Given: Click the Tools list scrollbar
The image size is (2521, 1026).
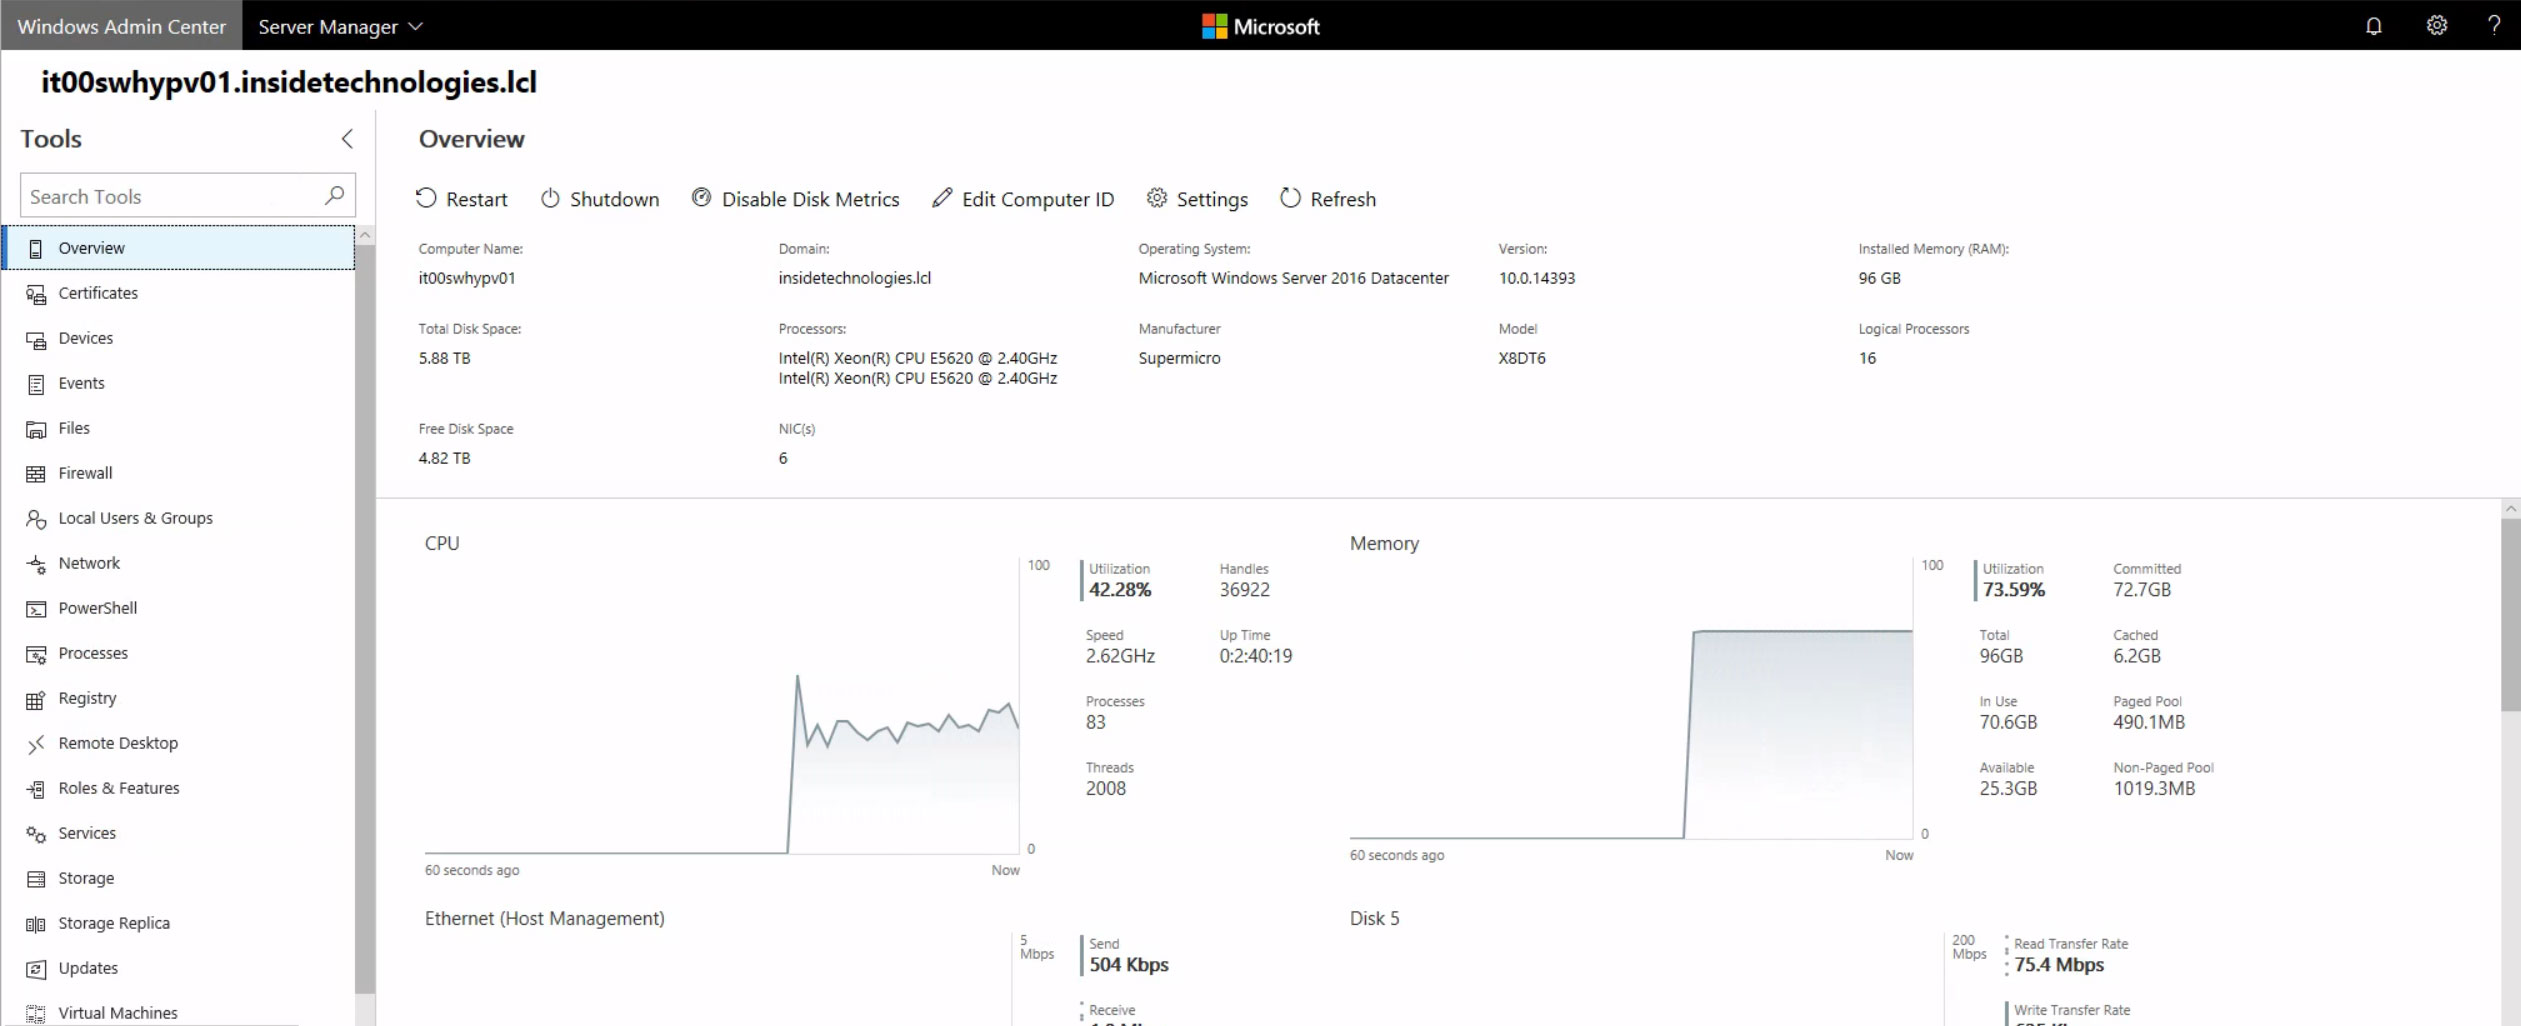Looking at the screenshot, I should click(365, 620).
